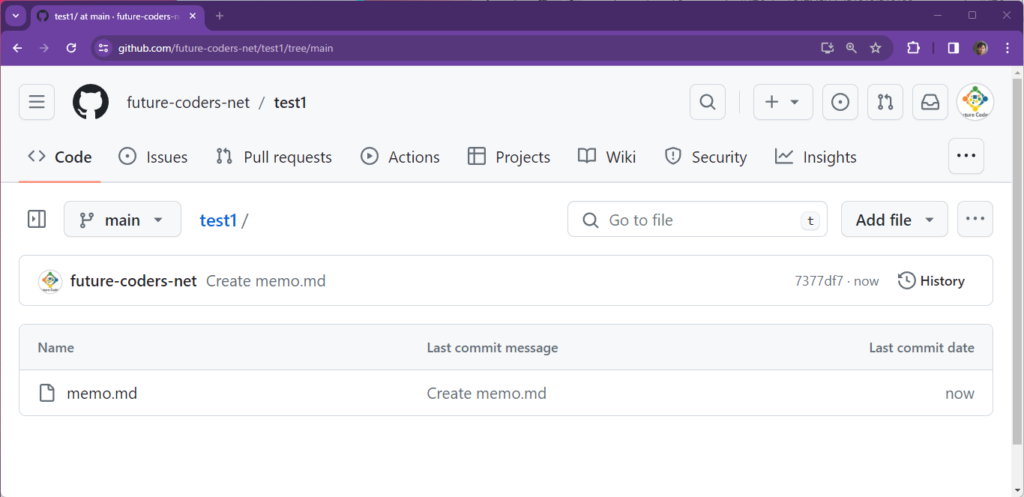Click the future-coders-net commit author link
1024x497 pixels.
pos(133,281)
